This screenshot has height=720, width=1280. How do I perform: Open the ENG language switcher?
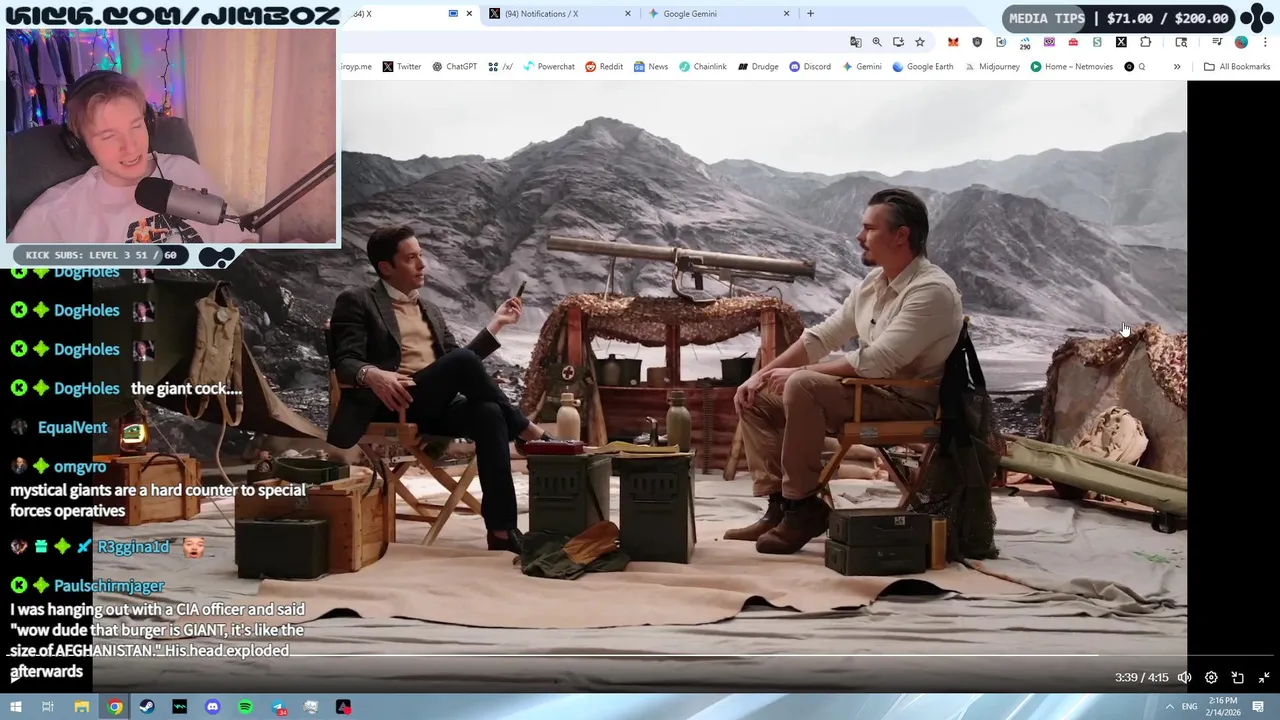(1189, 707)
